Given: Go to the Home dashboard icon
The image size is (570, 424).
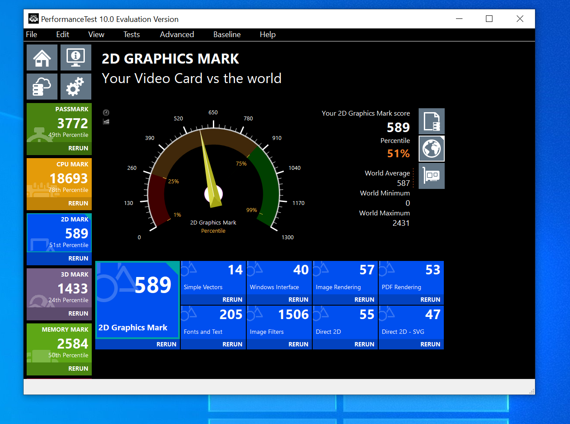Looking at the screenshot, I should click(42, 57).
